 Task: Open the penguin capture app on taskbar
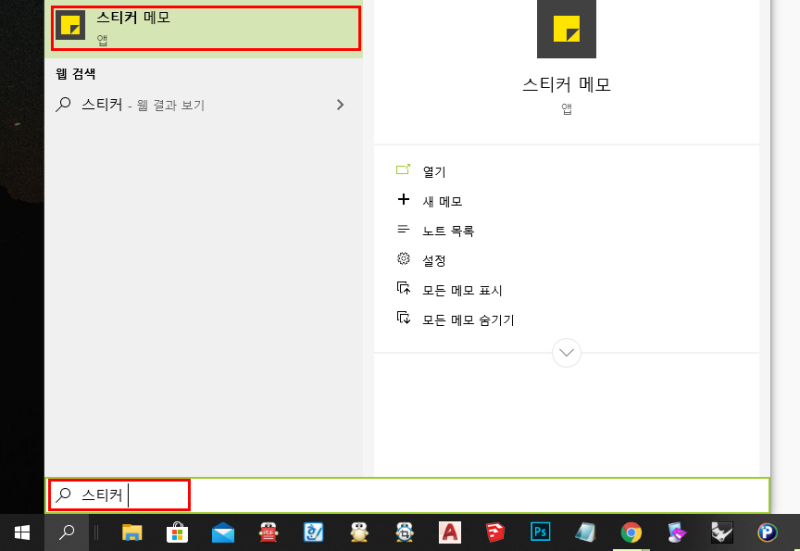pyautogui.click(x=405, y=533)
